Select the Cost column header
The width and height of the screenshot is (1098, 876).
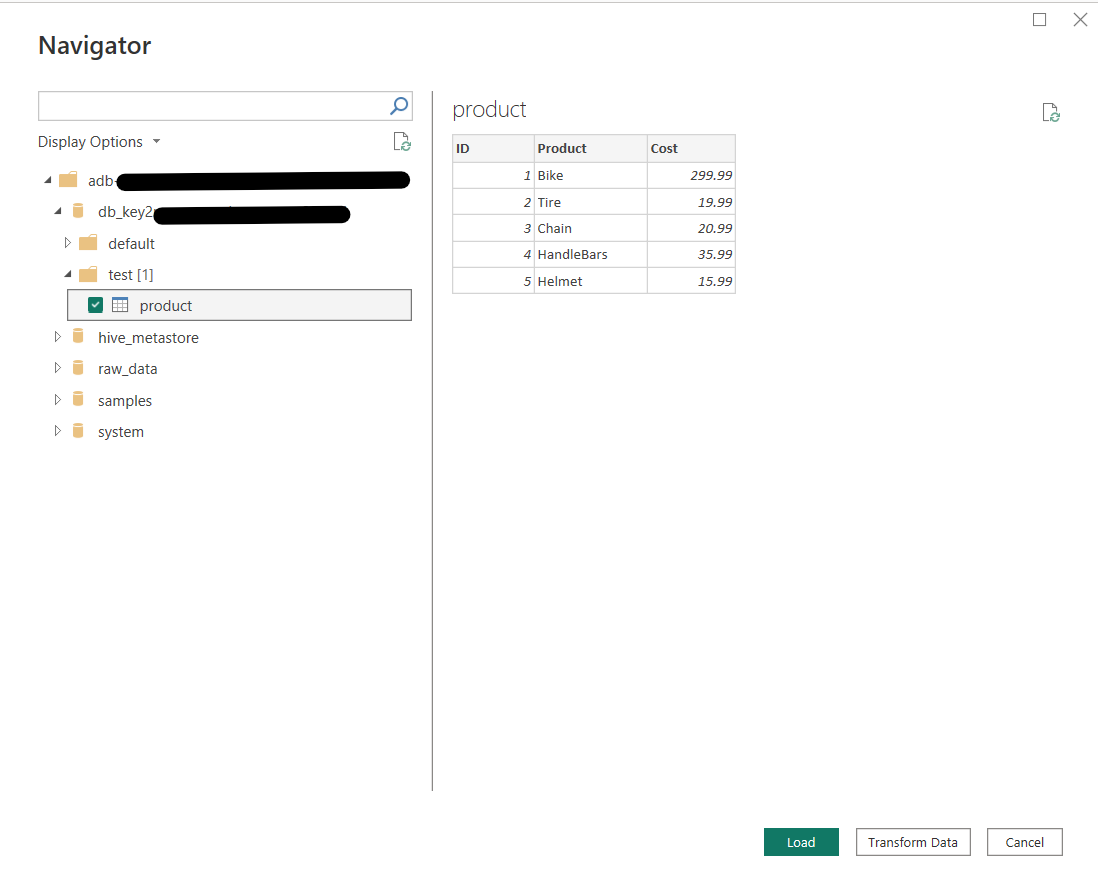(690, 149)
